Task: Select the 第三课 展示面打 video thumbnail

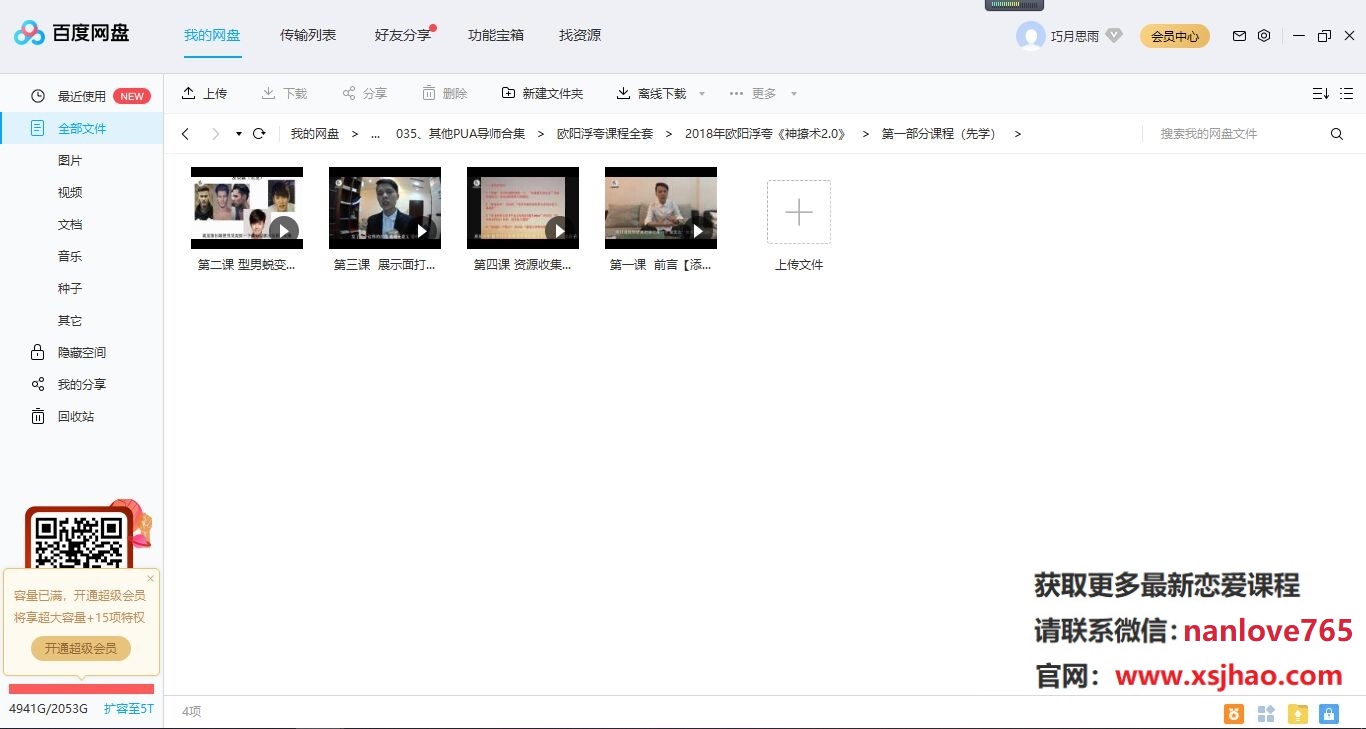Action: pyautogui.click(x=385, y=208)
